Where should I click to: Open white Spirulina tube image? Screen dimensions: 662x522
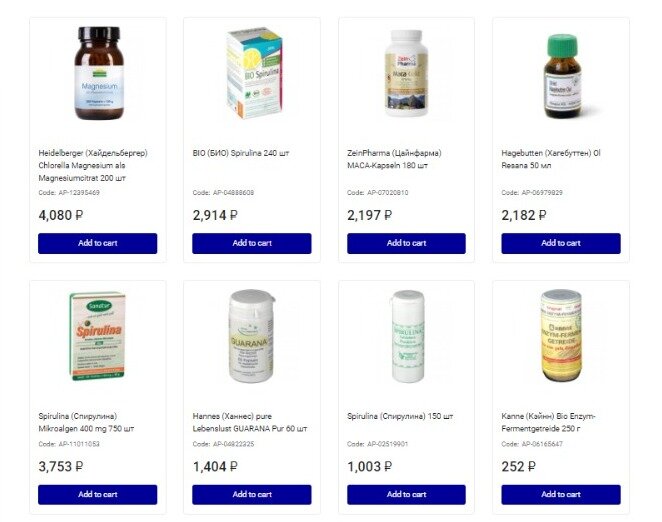coord(407,336)
